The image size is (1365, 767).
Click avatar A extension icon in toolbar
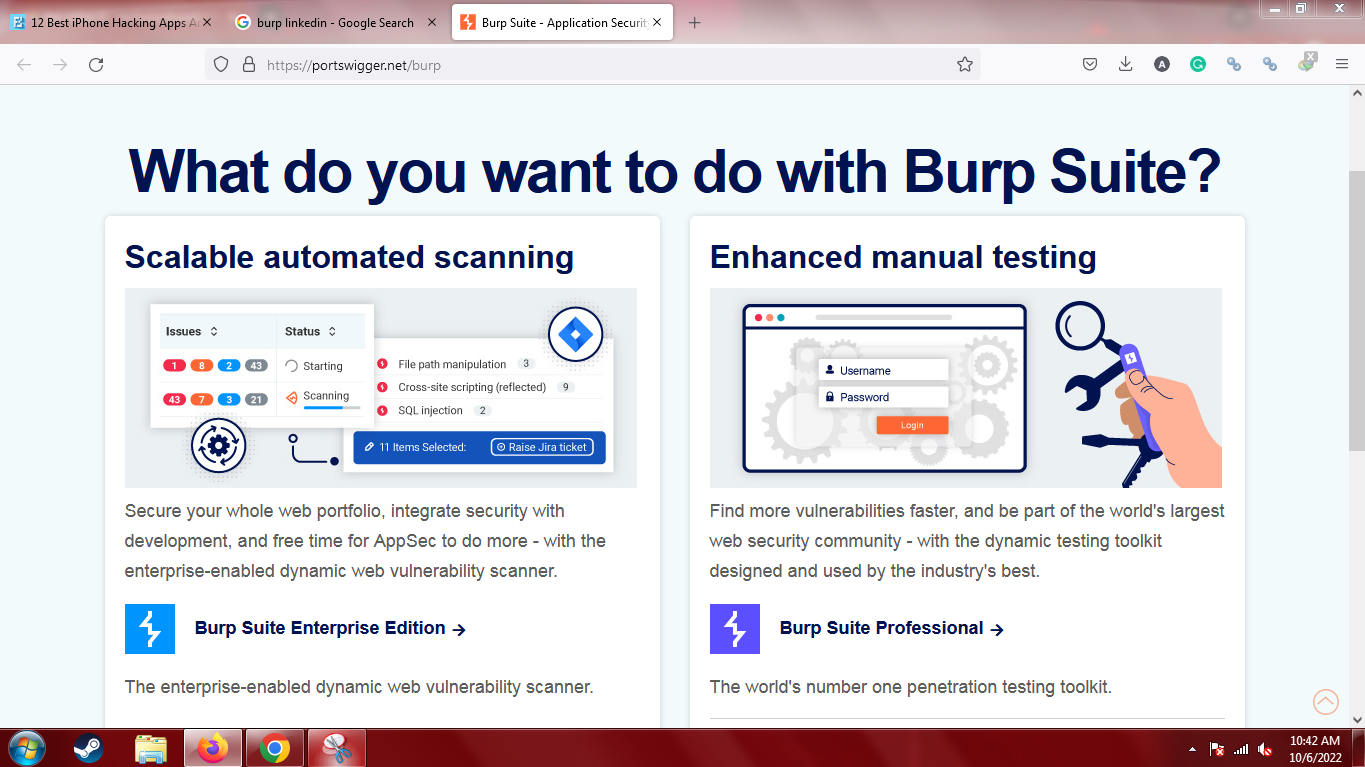[x=1161, y=64]
